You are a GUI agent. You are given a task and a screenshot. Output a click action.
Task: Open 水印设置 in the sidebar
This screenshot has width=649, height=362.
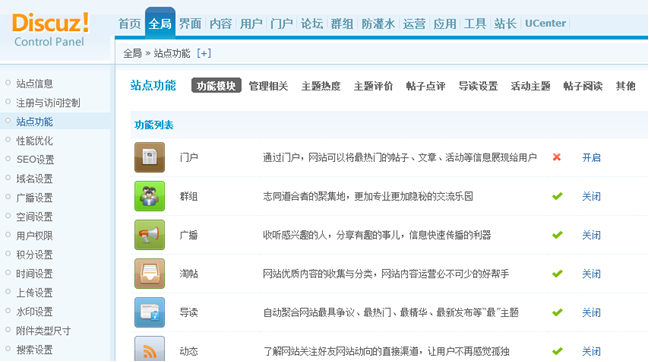pos(34,312)
